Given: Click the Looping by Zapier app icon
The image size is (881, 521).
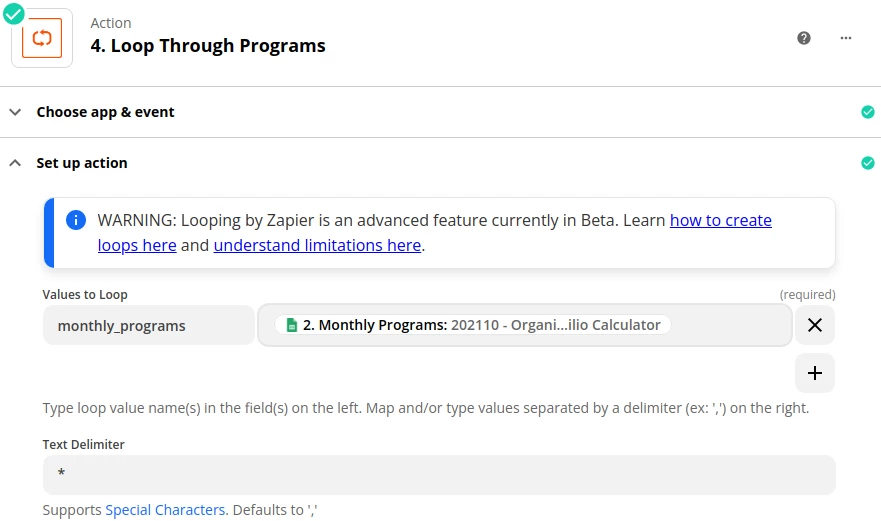Looking at the screenshot, I should click(42, 39).
